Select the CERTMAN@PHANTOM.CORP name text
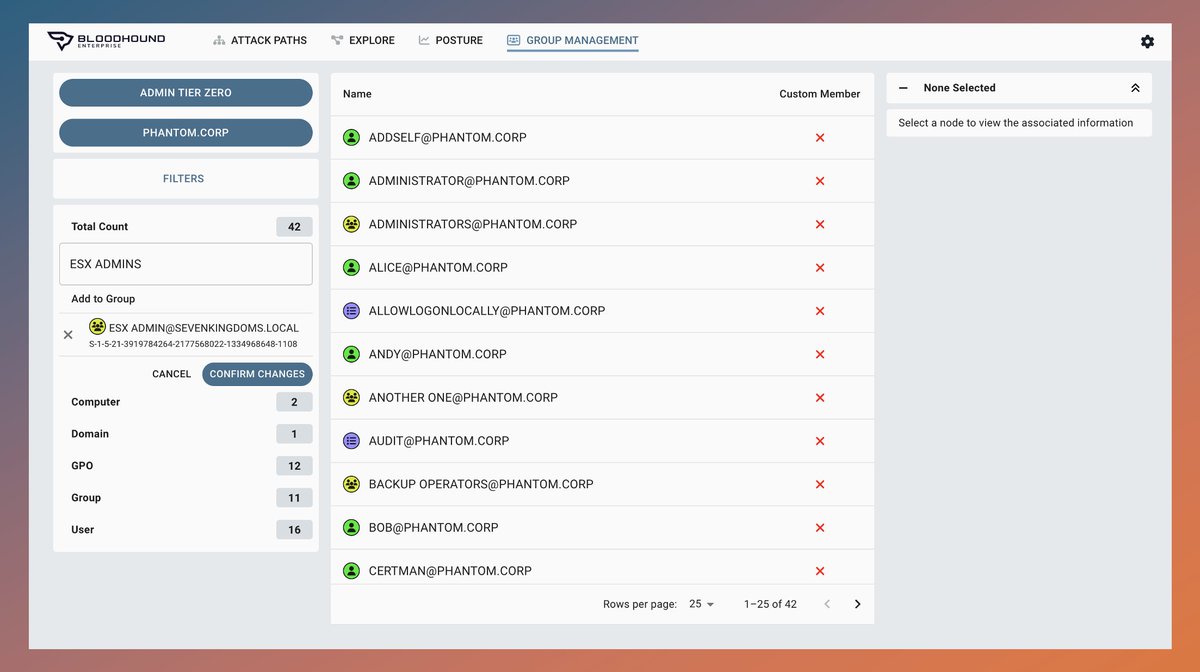The width and height of the screenshot is (1200, 672). click(450, 571)
